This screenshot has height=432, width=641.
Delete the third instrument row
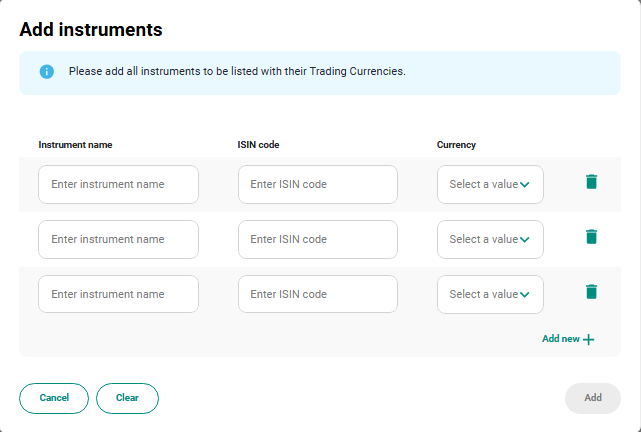[591, 292]
